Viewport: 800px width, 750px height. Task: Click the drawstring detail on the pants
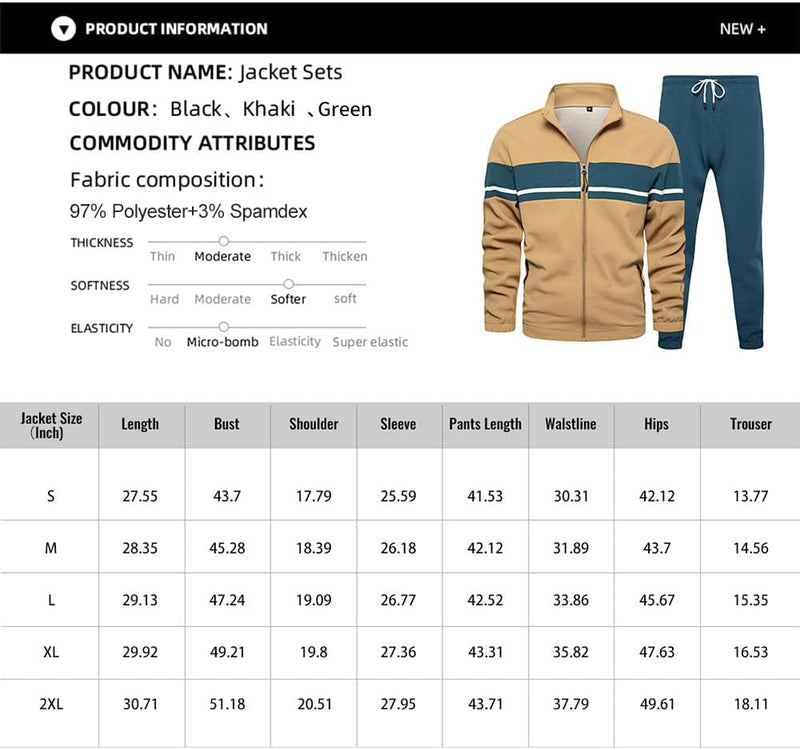pos(711,88)
